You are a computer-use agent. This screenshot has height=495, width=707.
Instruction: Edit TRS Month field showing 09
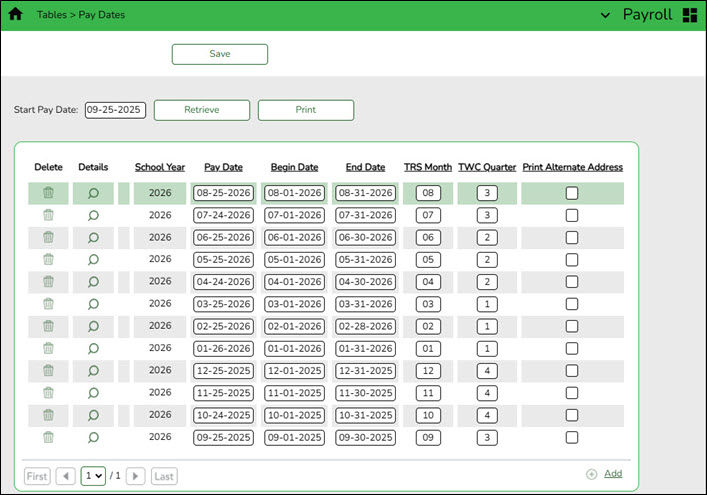[x=428, y=437]
